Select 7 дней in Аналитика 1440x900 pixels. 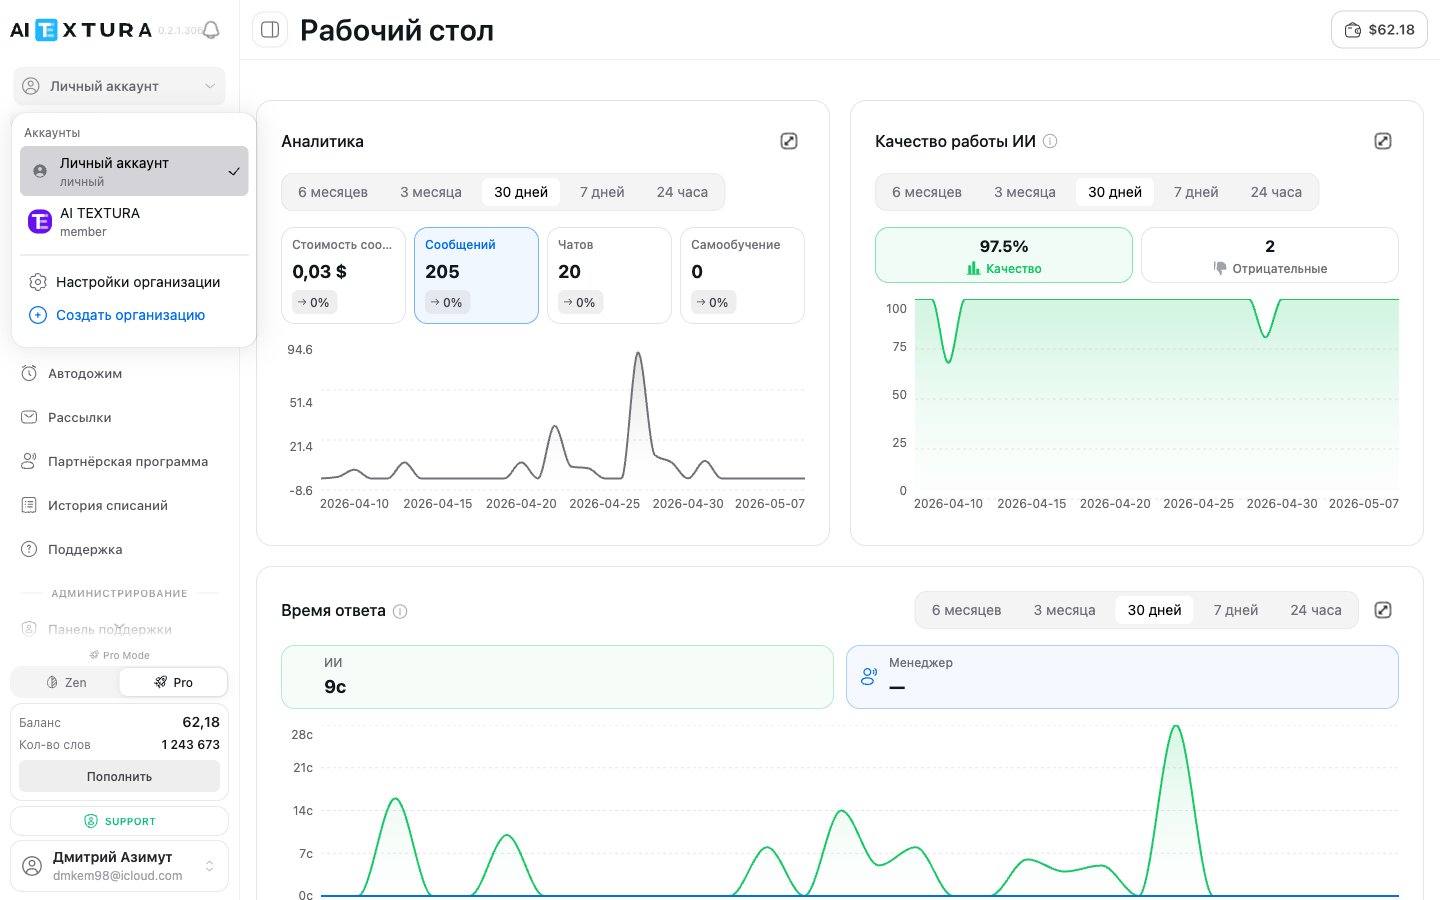click(602, 192)
